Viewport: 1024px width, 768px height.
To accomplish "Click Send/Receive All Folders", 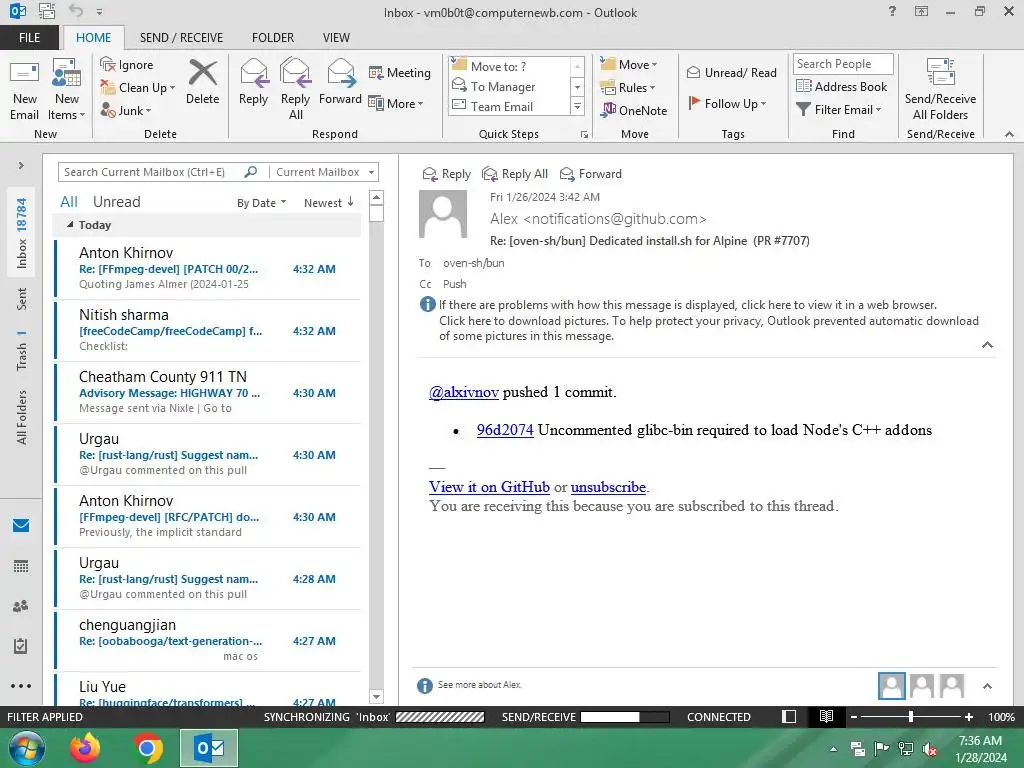I will 940,89.
